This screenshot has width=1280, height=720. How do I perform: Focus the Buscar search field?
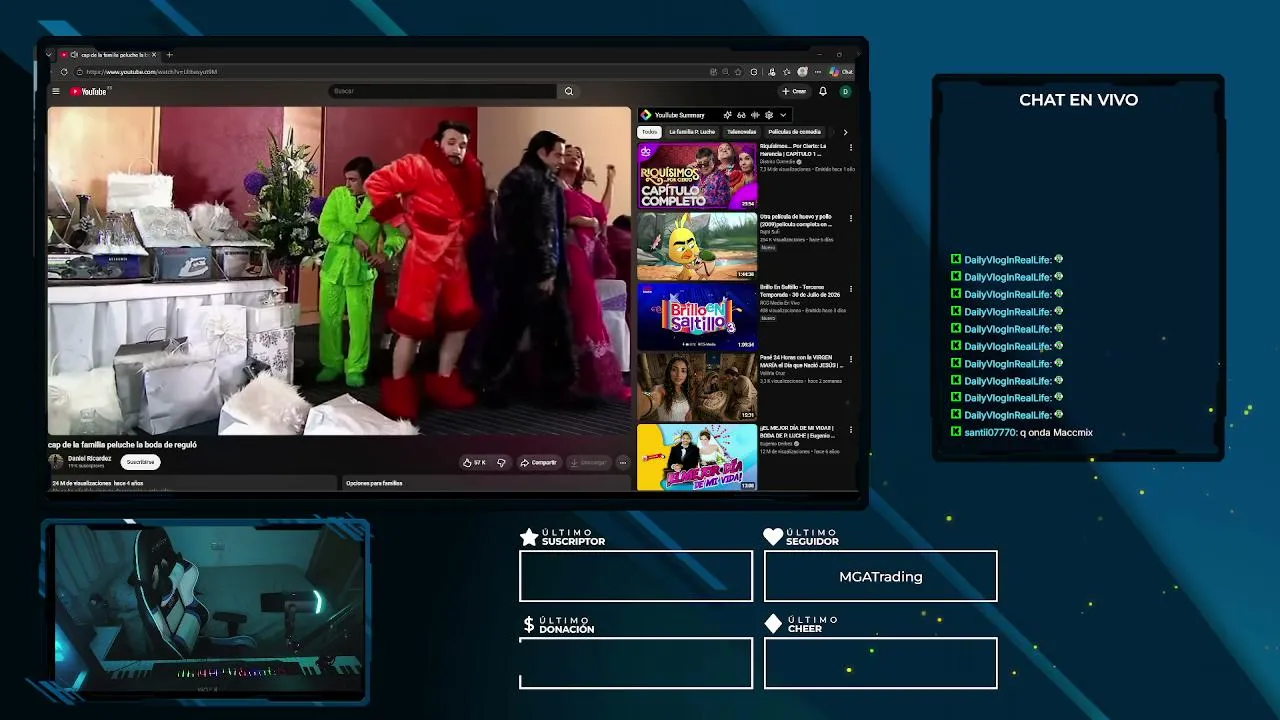pos(443,91)
